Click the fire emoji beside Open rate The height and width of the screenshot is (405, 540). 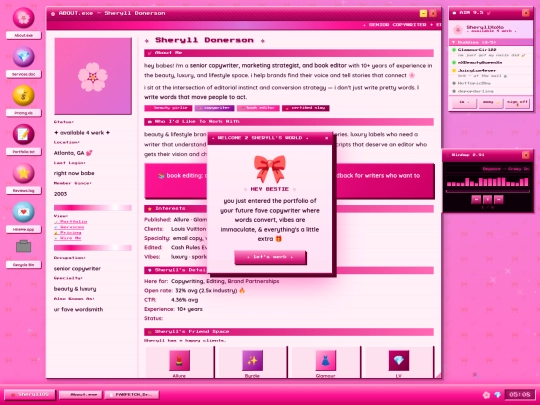[x=242, y=291]
